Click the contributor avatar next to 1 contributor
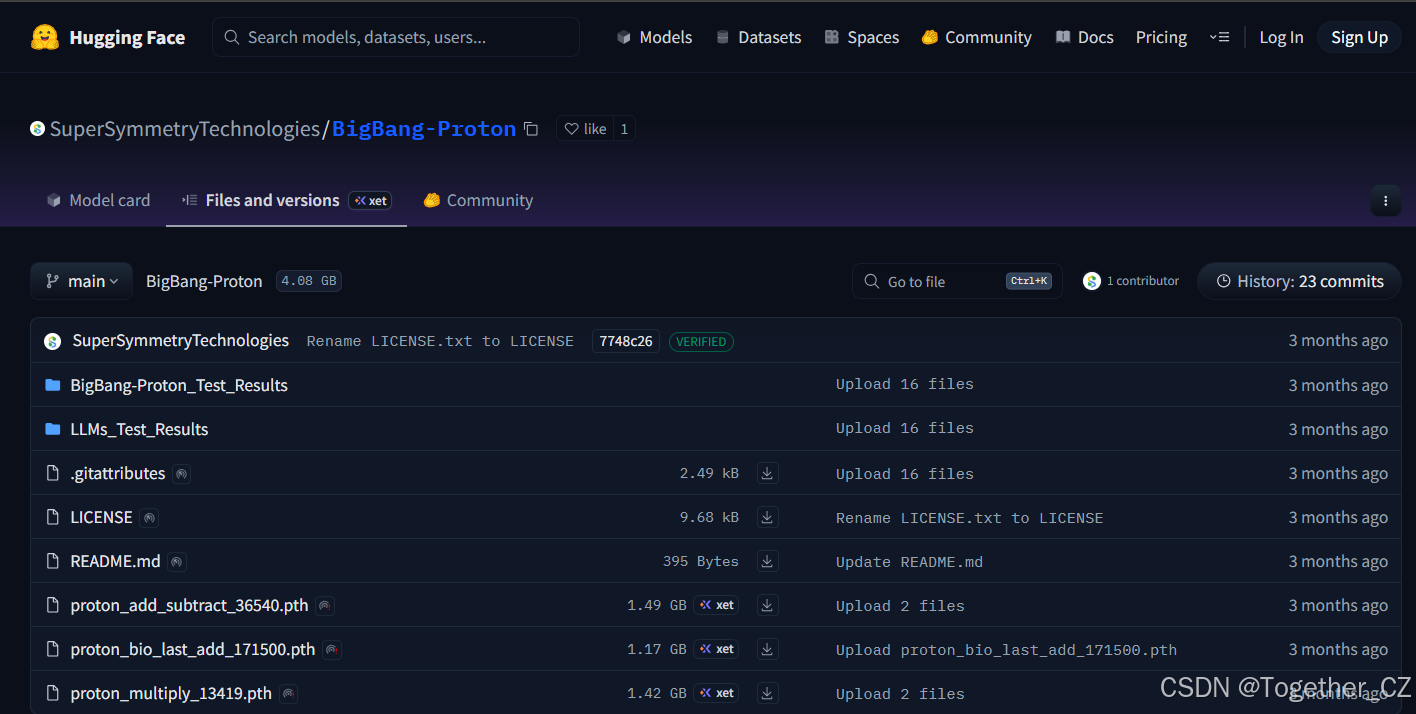This screenshot has width=1416, height=714. tap(1092, 281)
